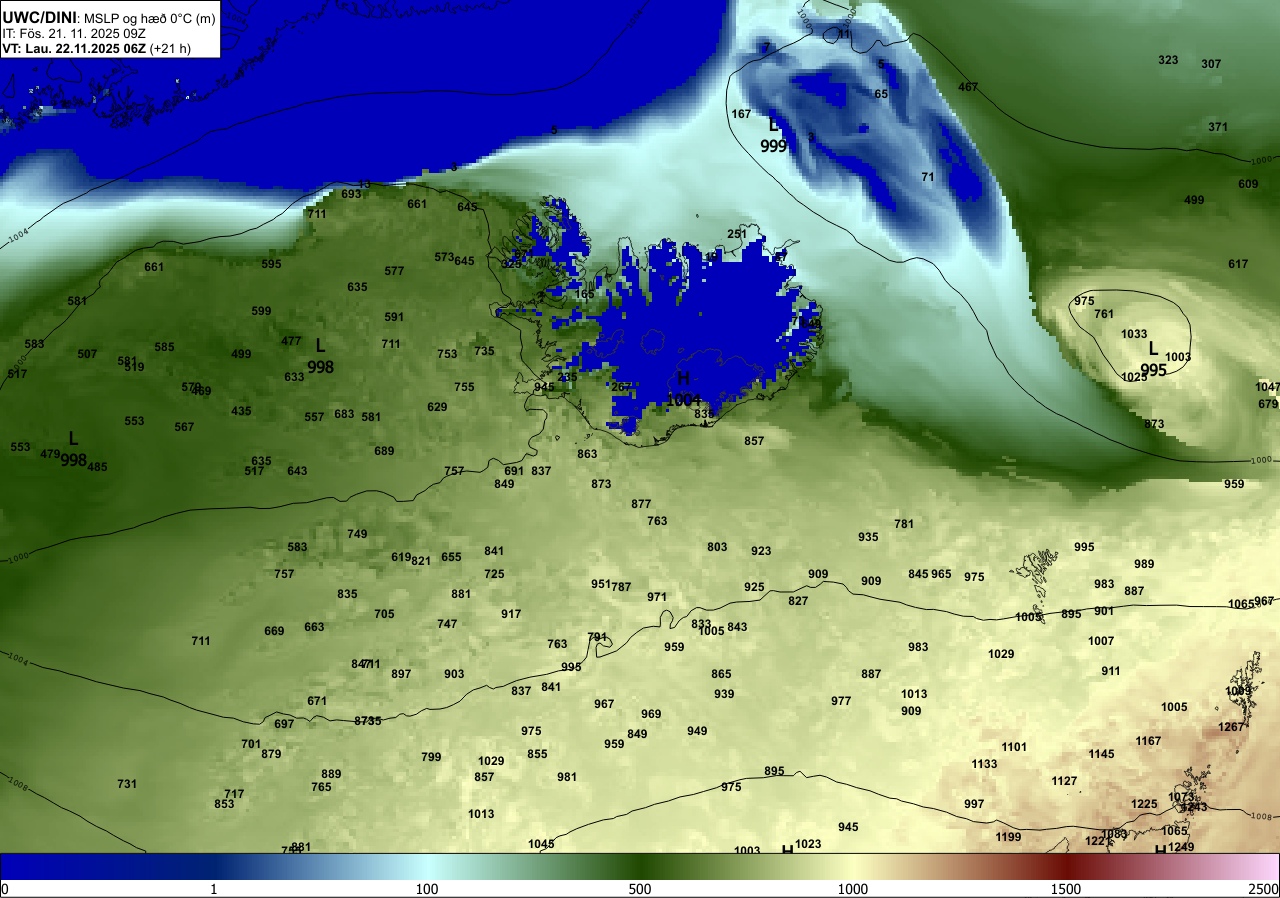Viewport: 1280px width, 898px height.
Task: Click the height value 595
Action: coord(271,264)
